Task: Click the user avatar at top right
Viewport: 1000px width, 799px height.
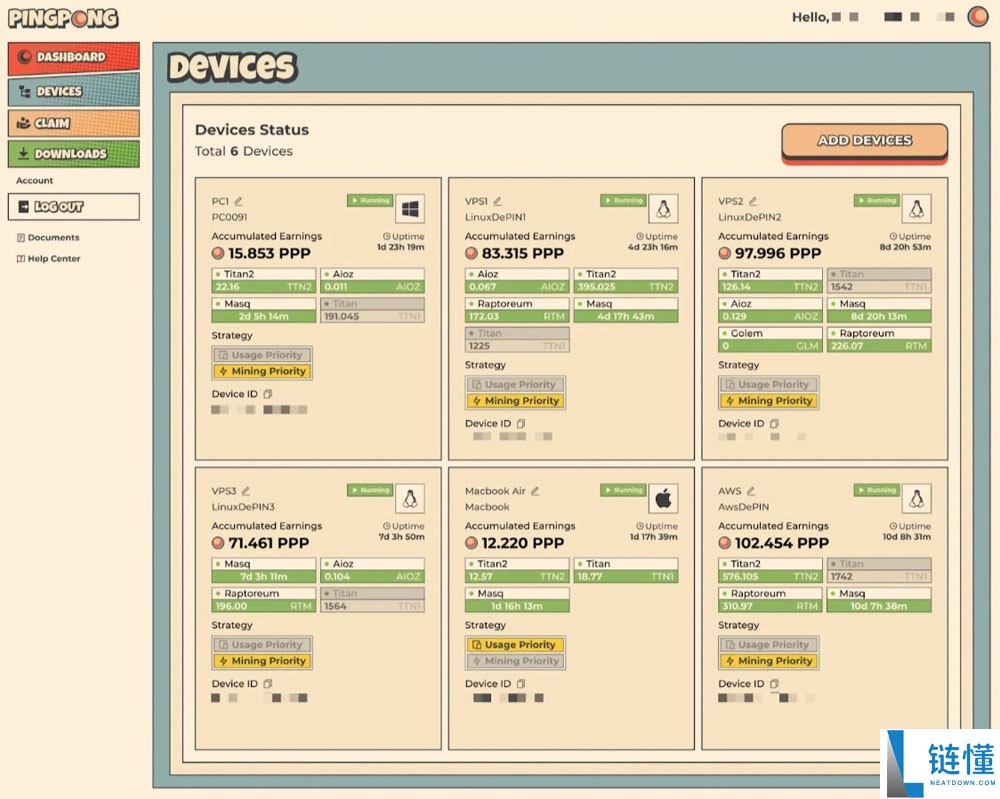Action: coord(978,17)
